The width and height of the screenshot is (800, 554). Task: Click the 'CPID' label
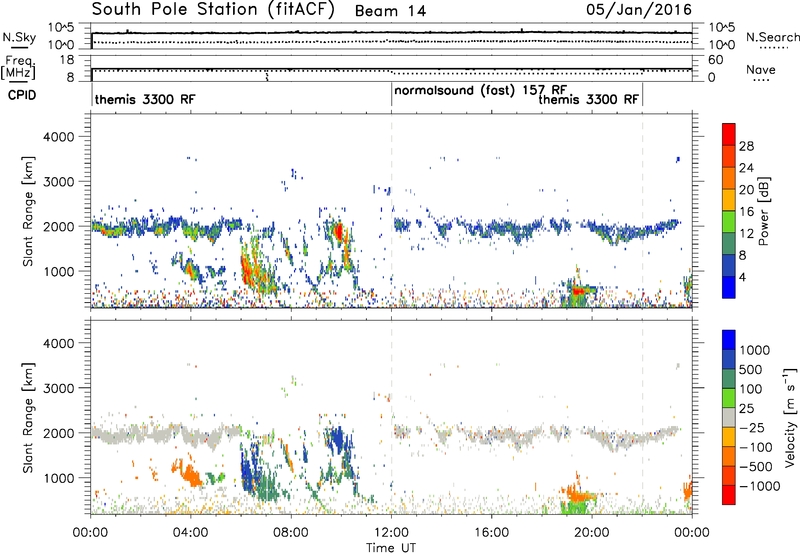22,95
